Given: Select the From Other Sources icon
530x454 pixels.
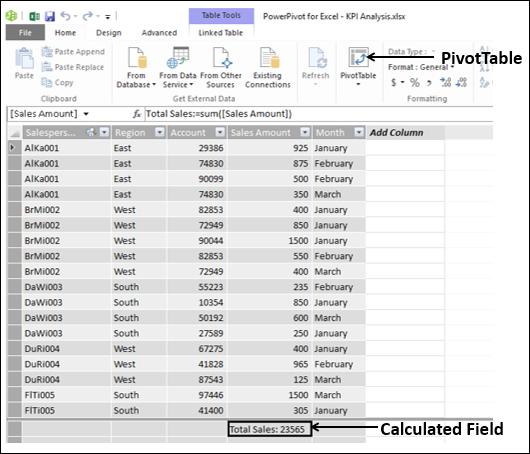Looking at the screenshot, I should pyautogui.click(x=222, y=58).
